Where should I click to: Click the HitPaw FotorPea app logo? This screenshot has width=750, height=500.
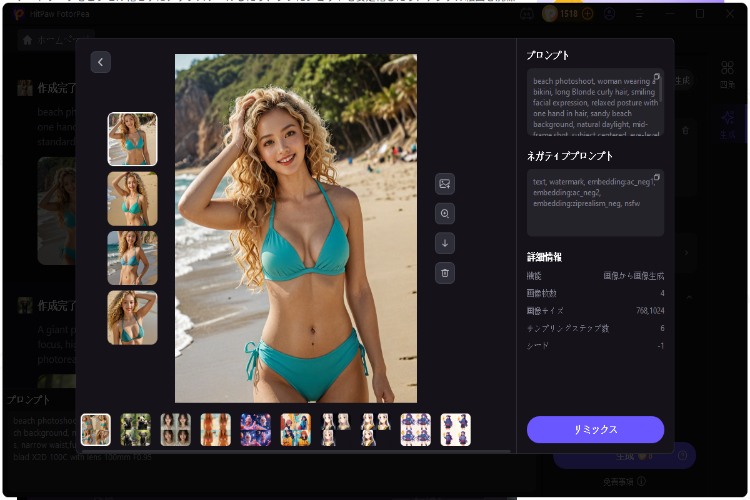click(20, 14)
